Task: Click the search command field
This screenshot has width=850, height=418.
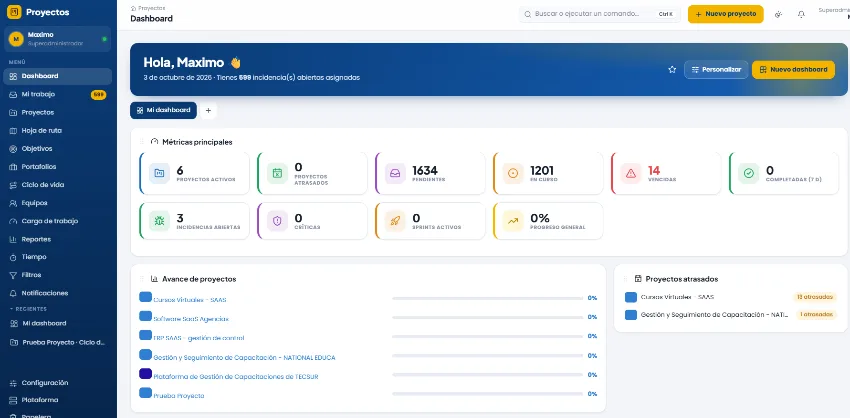Action: 600,14
